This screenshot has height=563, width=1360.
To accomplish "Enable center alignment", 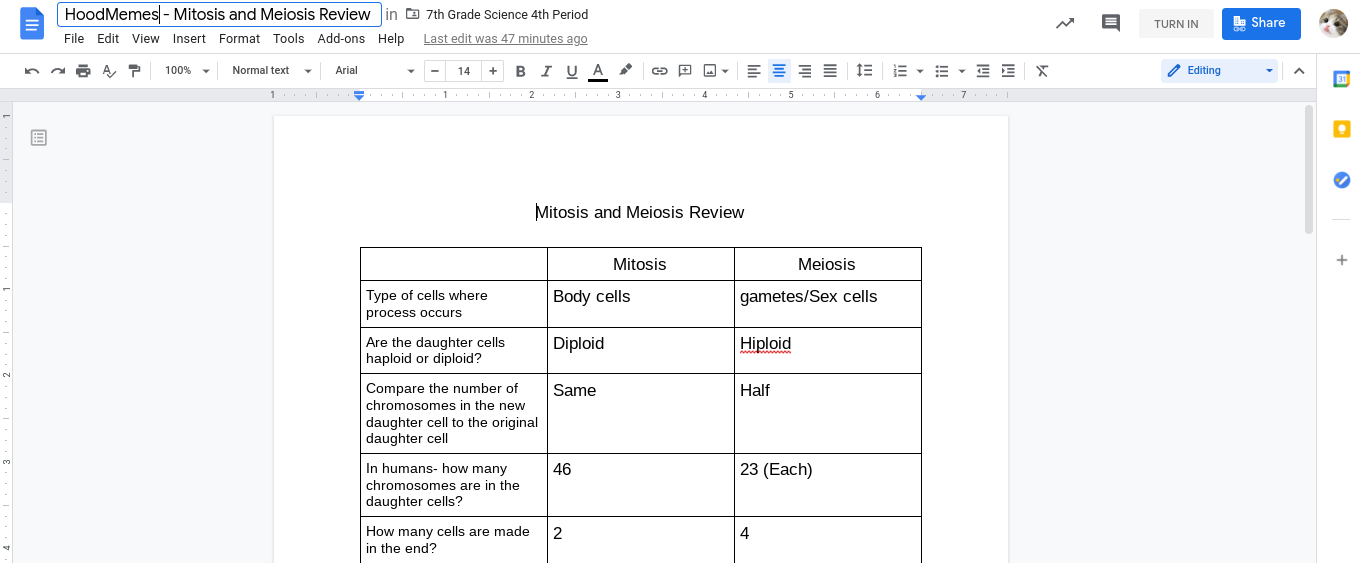I will 779,71.
